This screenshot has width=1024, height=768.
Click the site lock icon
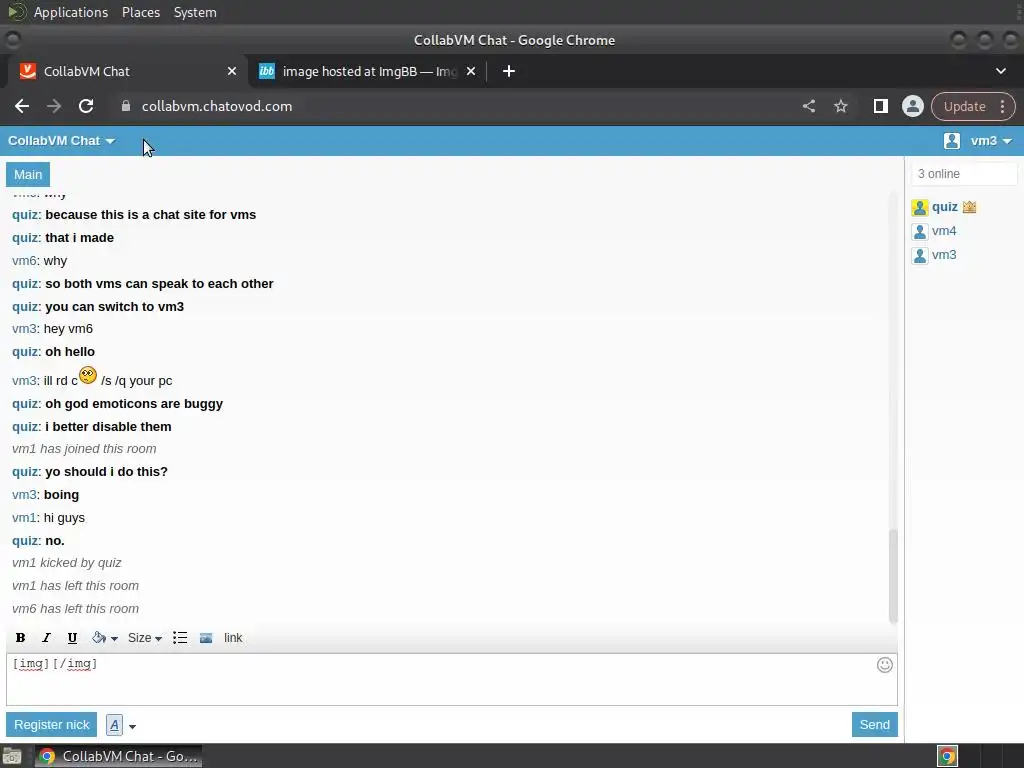(x=126, y=106)
